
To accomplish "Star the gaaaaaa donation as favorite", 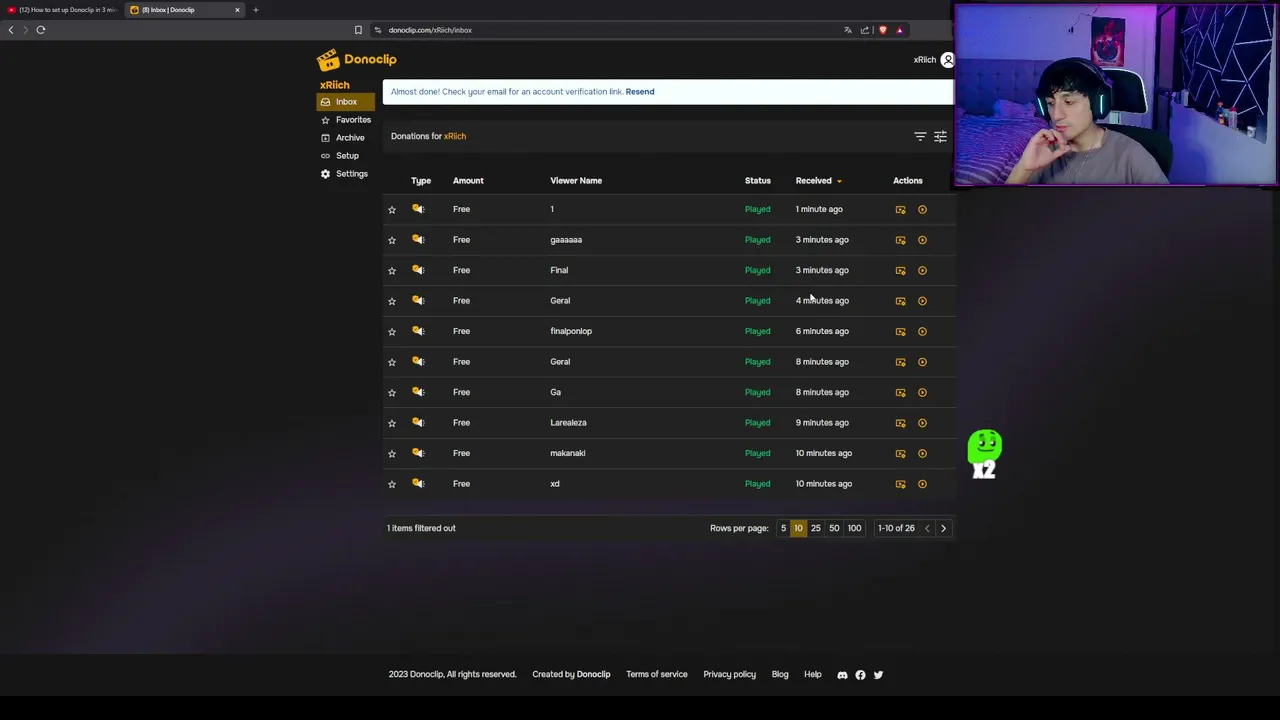I will (392, 240).
